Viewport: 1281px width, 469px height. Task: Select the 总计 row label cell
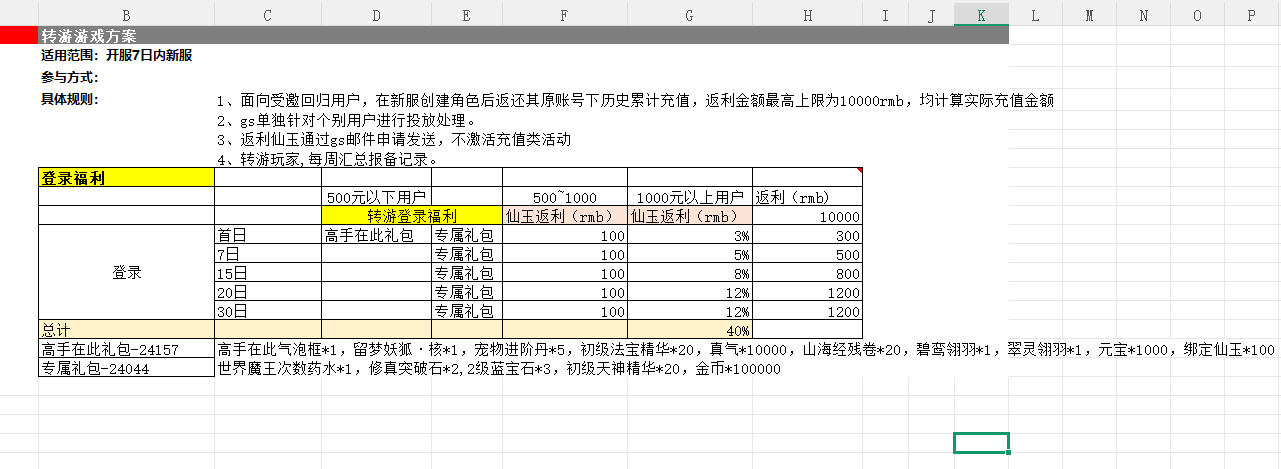pos(126,330)
